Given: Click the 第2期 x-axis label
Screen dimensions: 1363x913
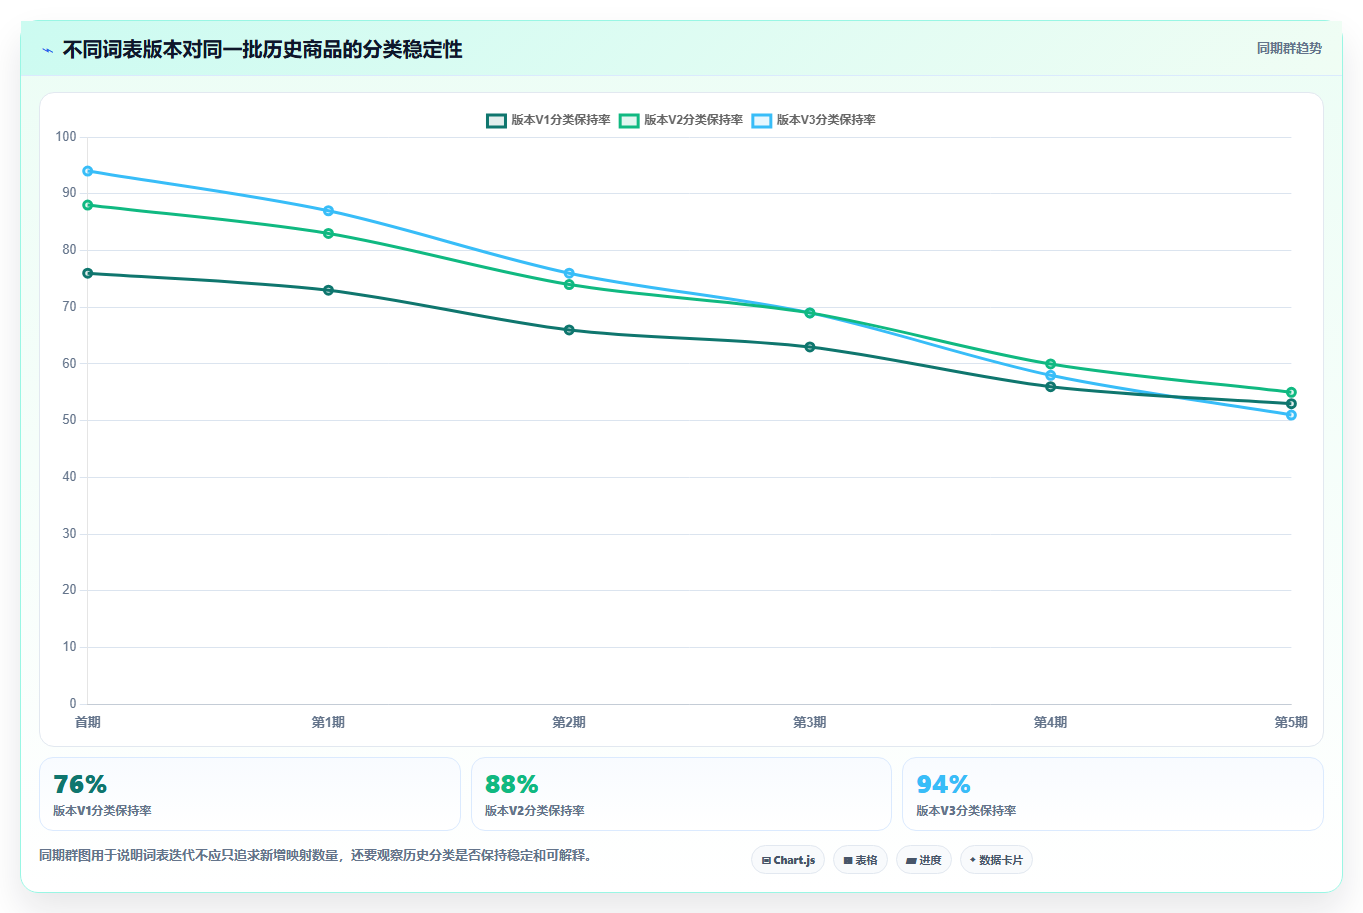Looking at the screenshot, I should pos(569,722).
